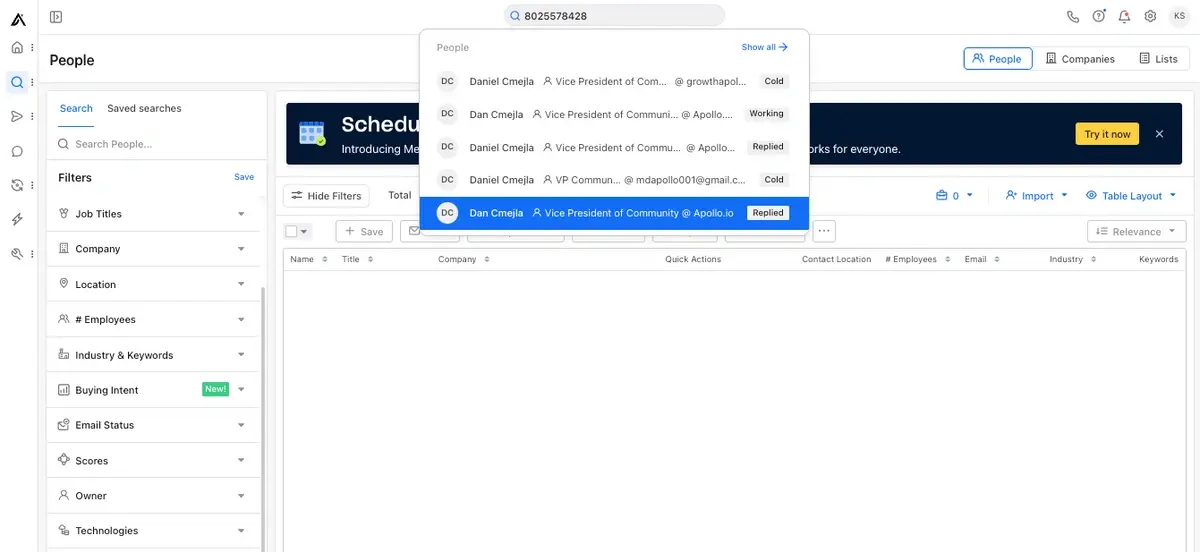Click the Save link beside Filters
The width and height of the screenshot is (1200, 552).
(244, 177)
